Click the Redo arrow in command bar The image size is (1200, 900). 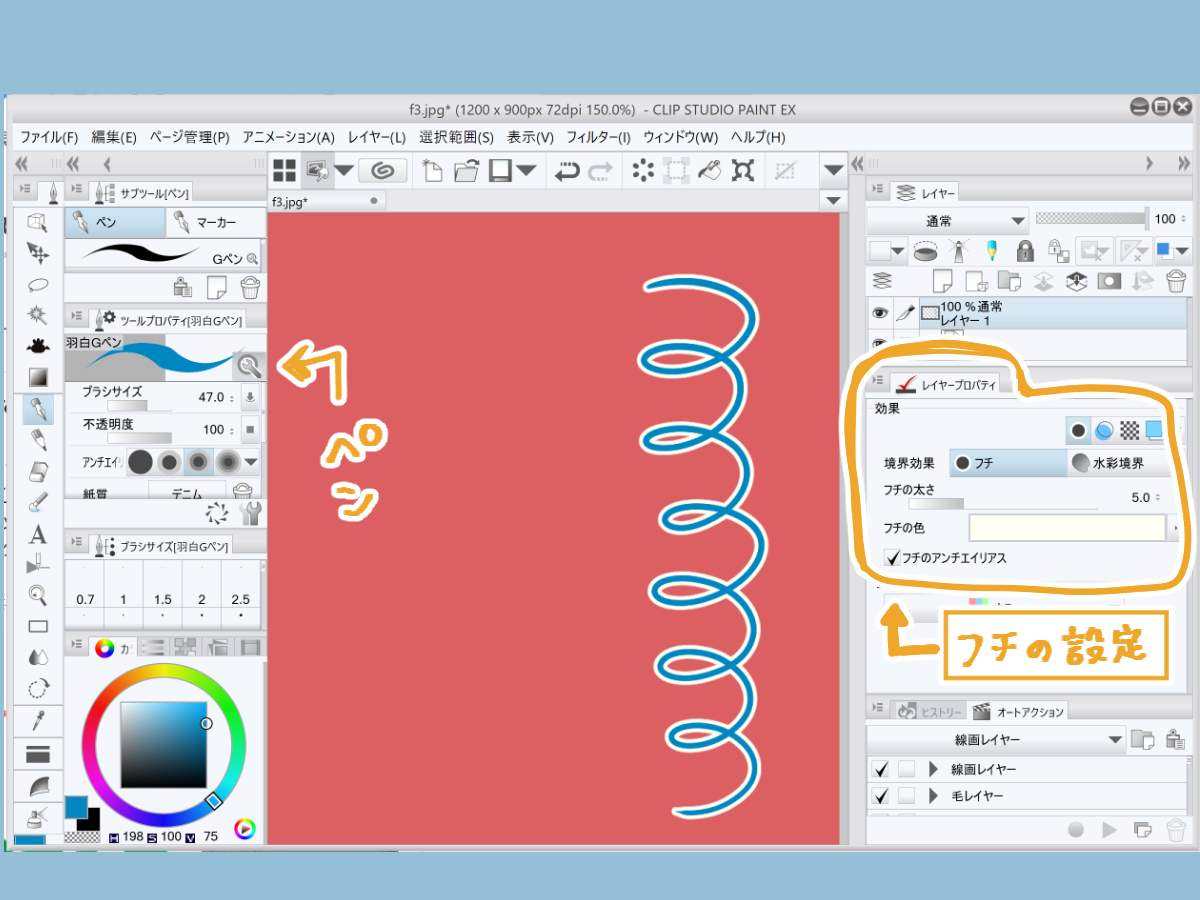point(600,171)
